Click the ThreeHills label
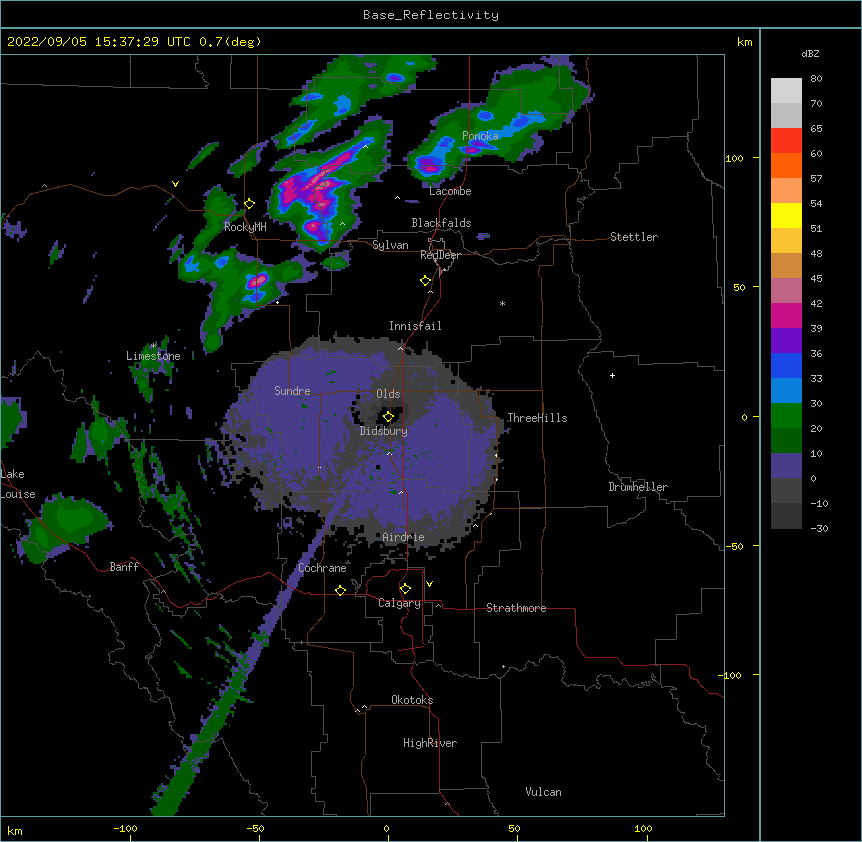The image size is (862, 842). (537, 418)
